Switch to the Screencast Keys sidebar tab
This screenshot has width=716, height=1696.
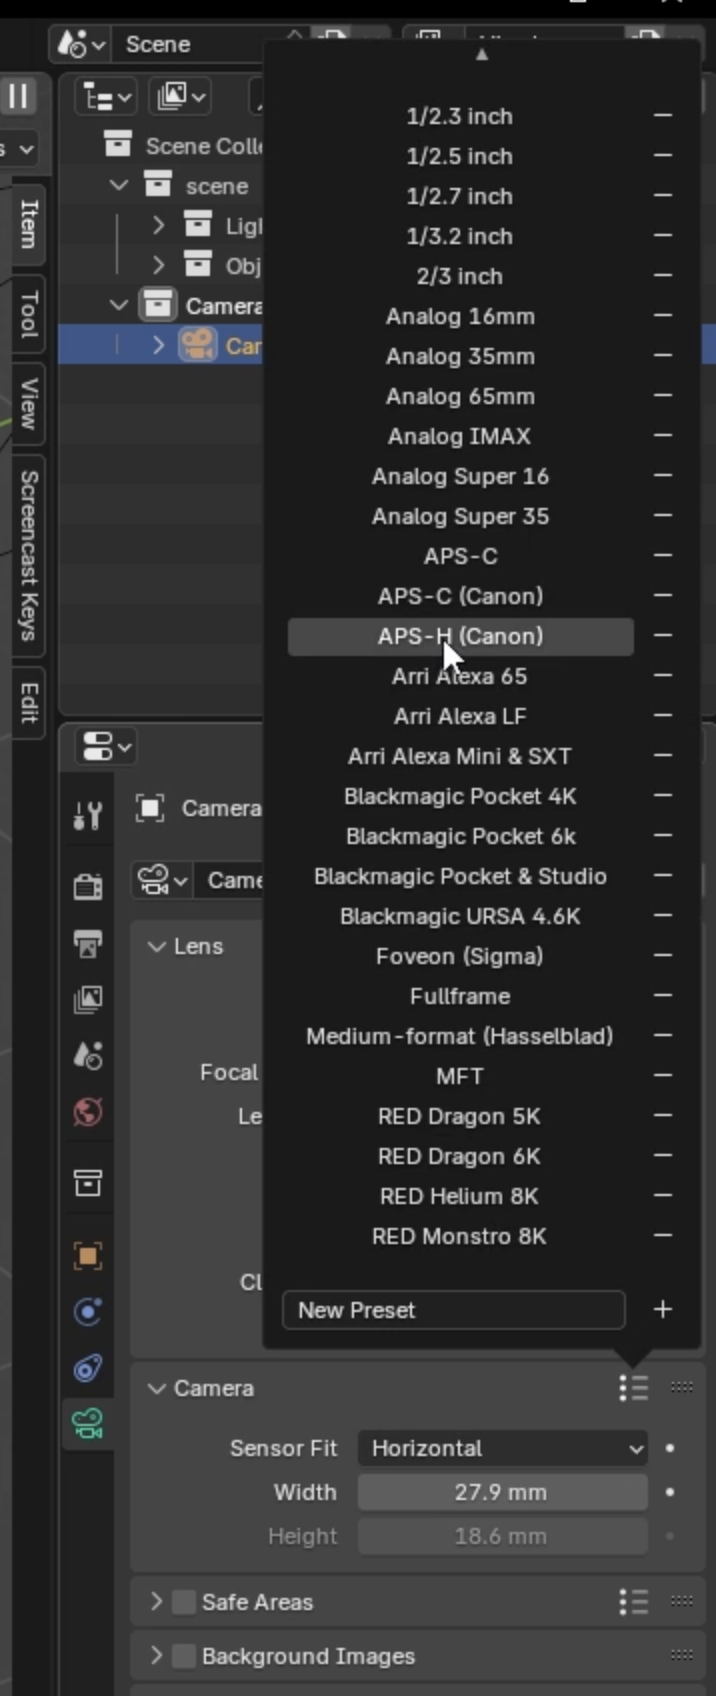28,555
